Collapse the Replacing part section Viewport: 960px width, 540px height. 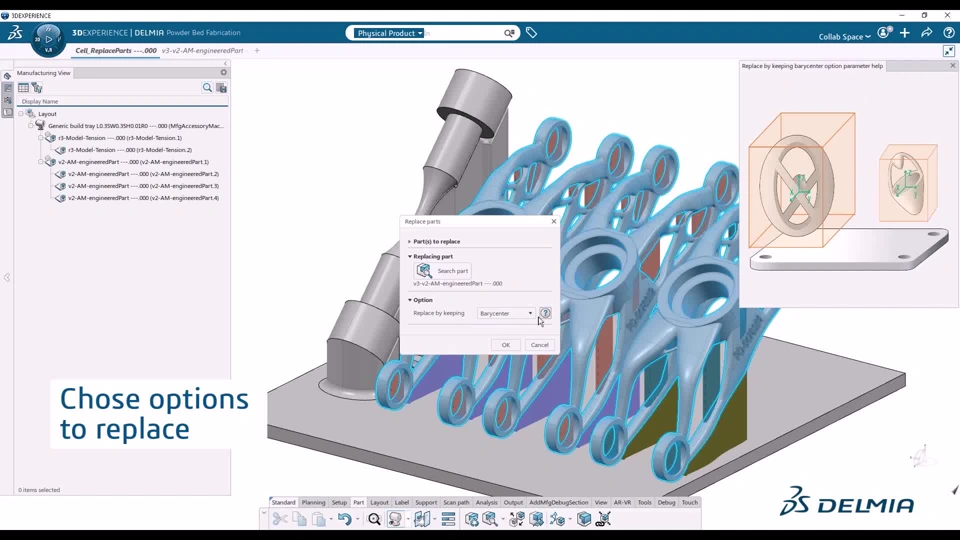point(410,257)
